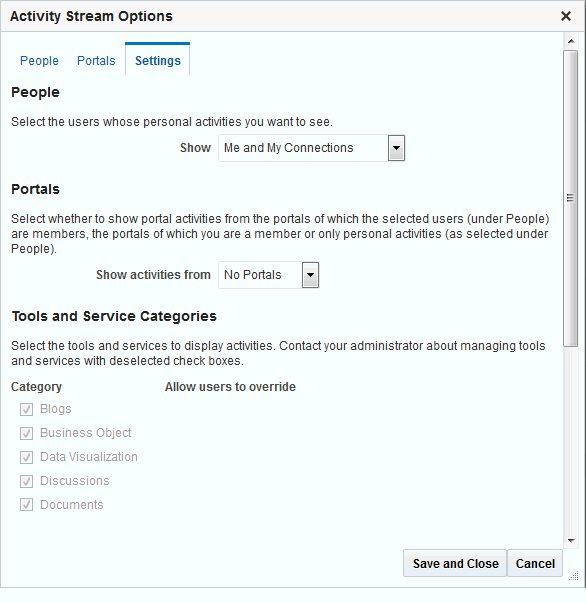Click the vertical scrollbar thumb

[x=571, y=198]
